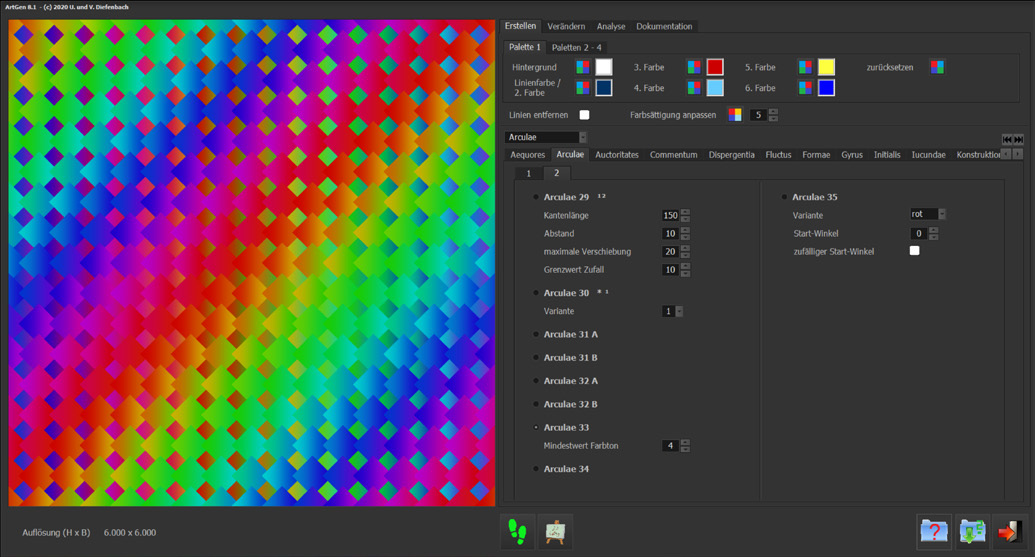Click the easel canvas icon

[555, 531]
